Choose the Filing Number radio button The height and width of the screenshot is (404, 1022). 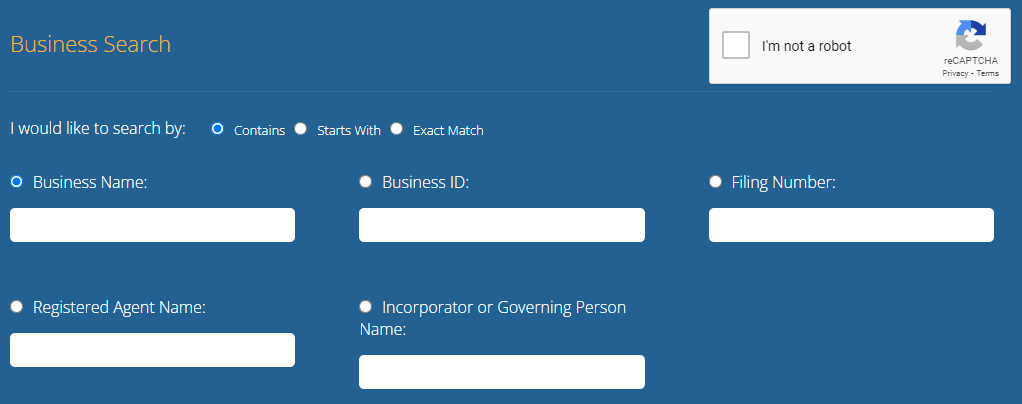(715, 181)
